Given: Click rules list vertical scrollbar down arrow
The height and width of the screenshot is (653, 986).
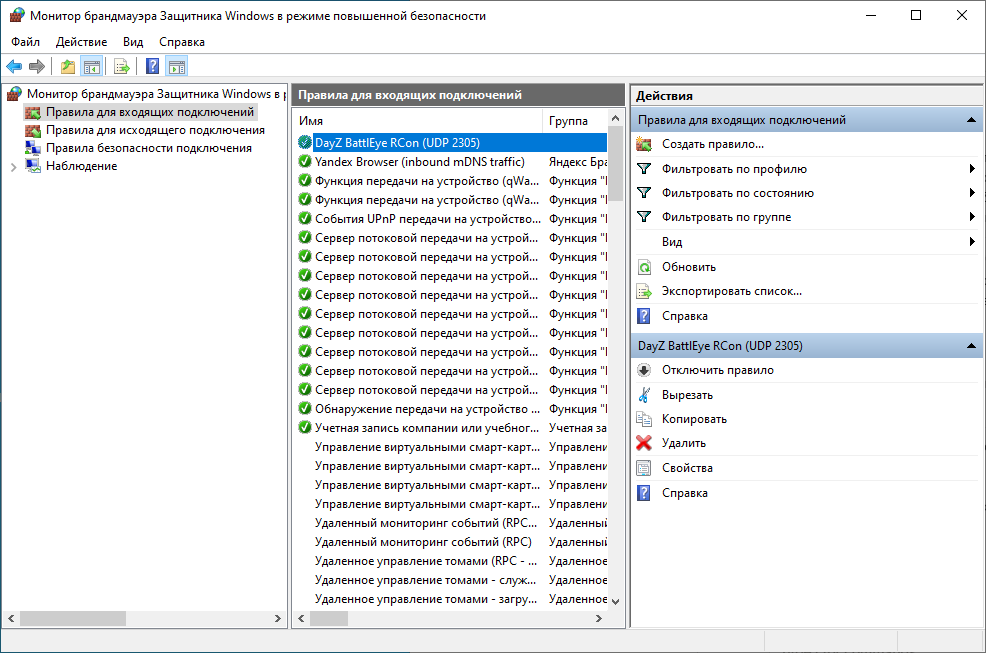Looking at the screenshot, I should click(616, 601).
